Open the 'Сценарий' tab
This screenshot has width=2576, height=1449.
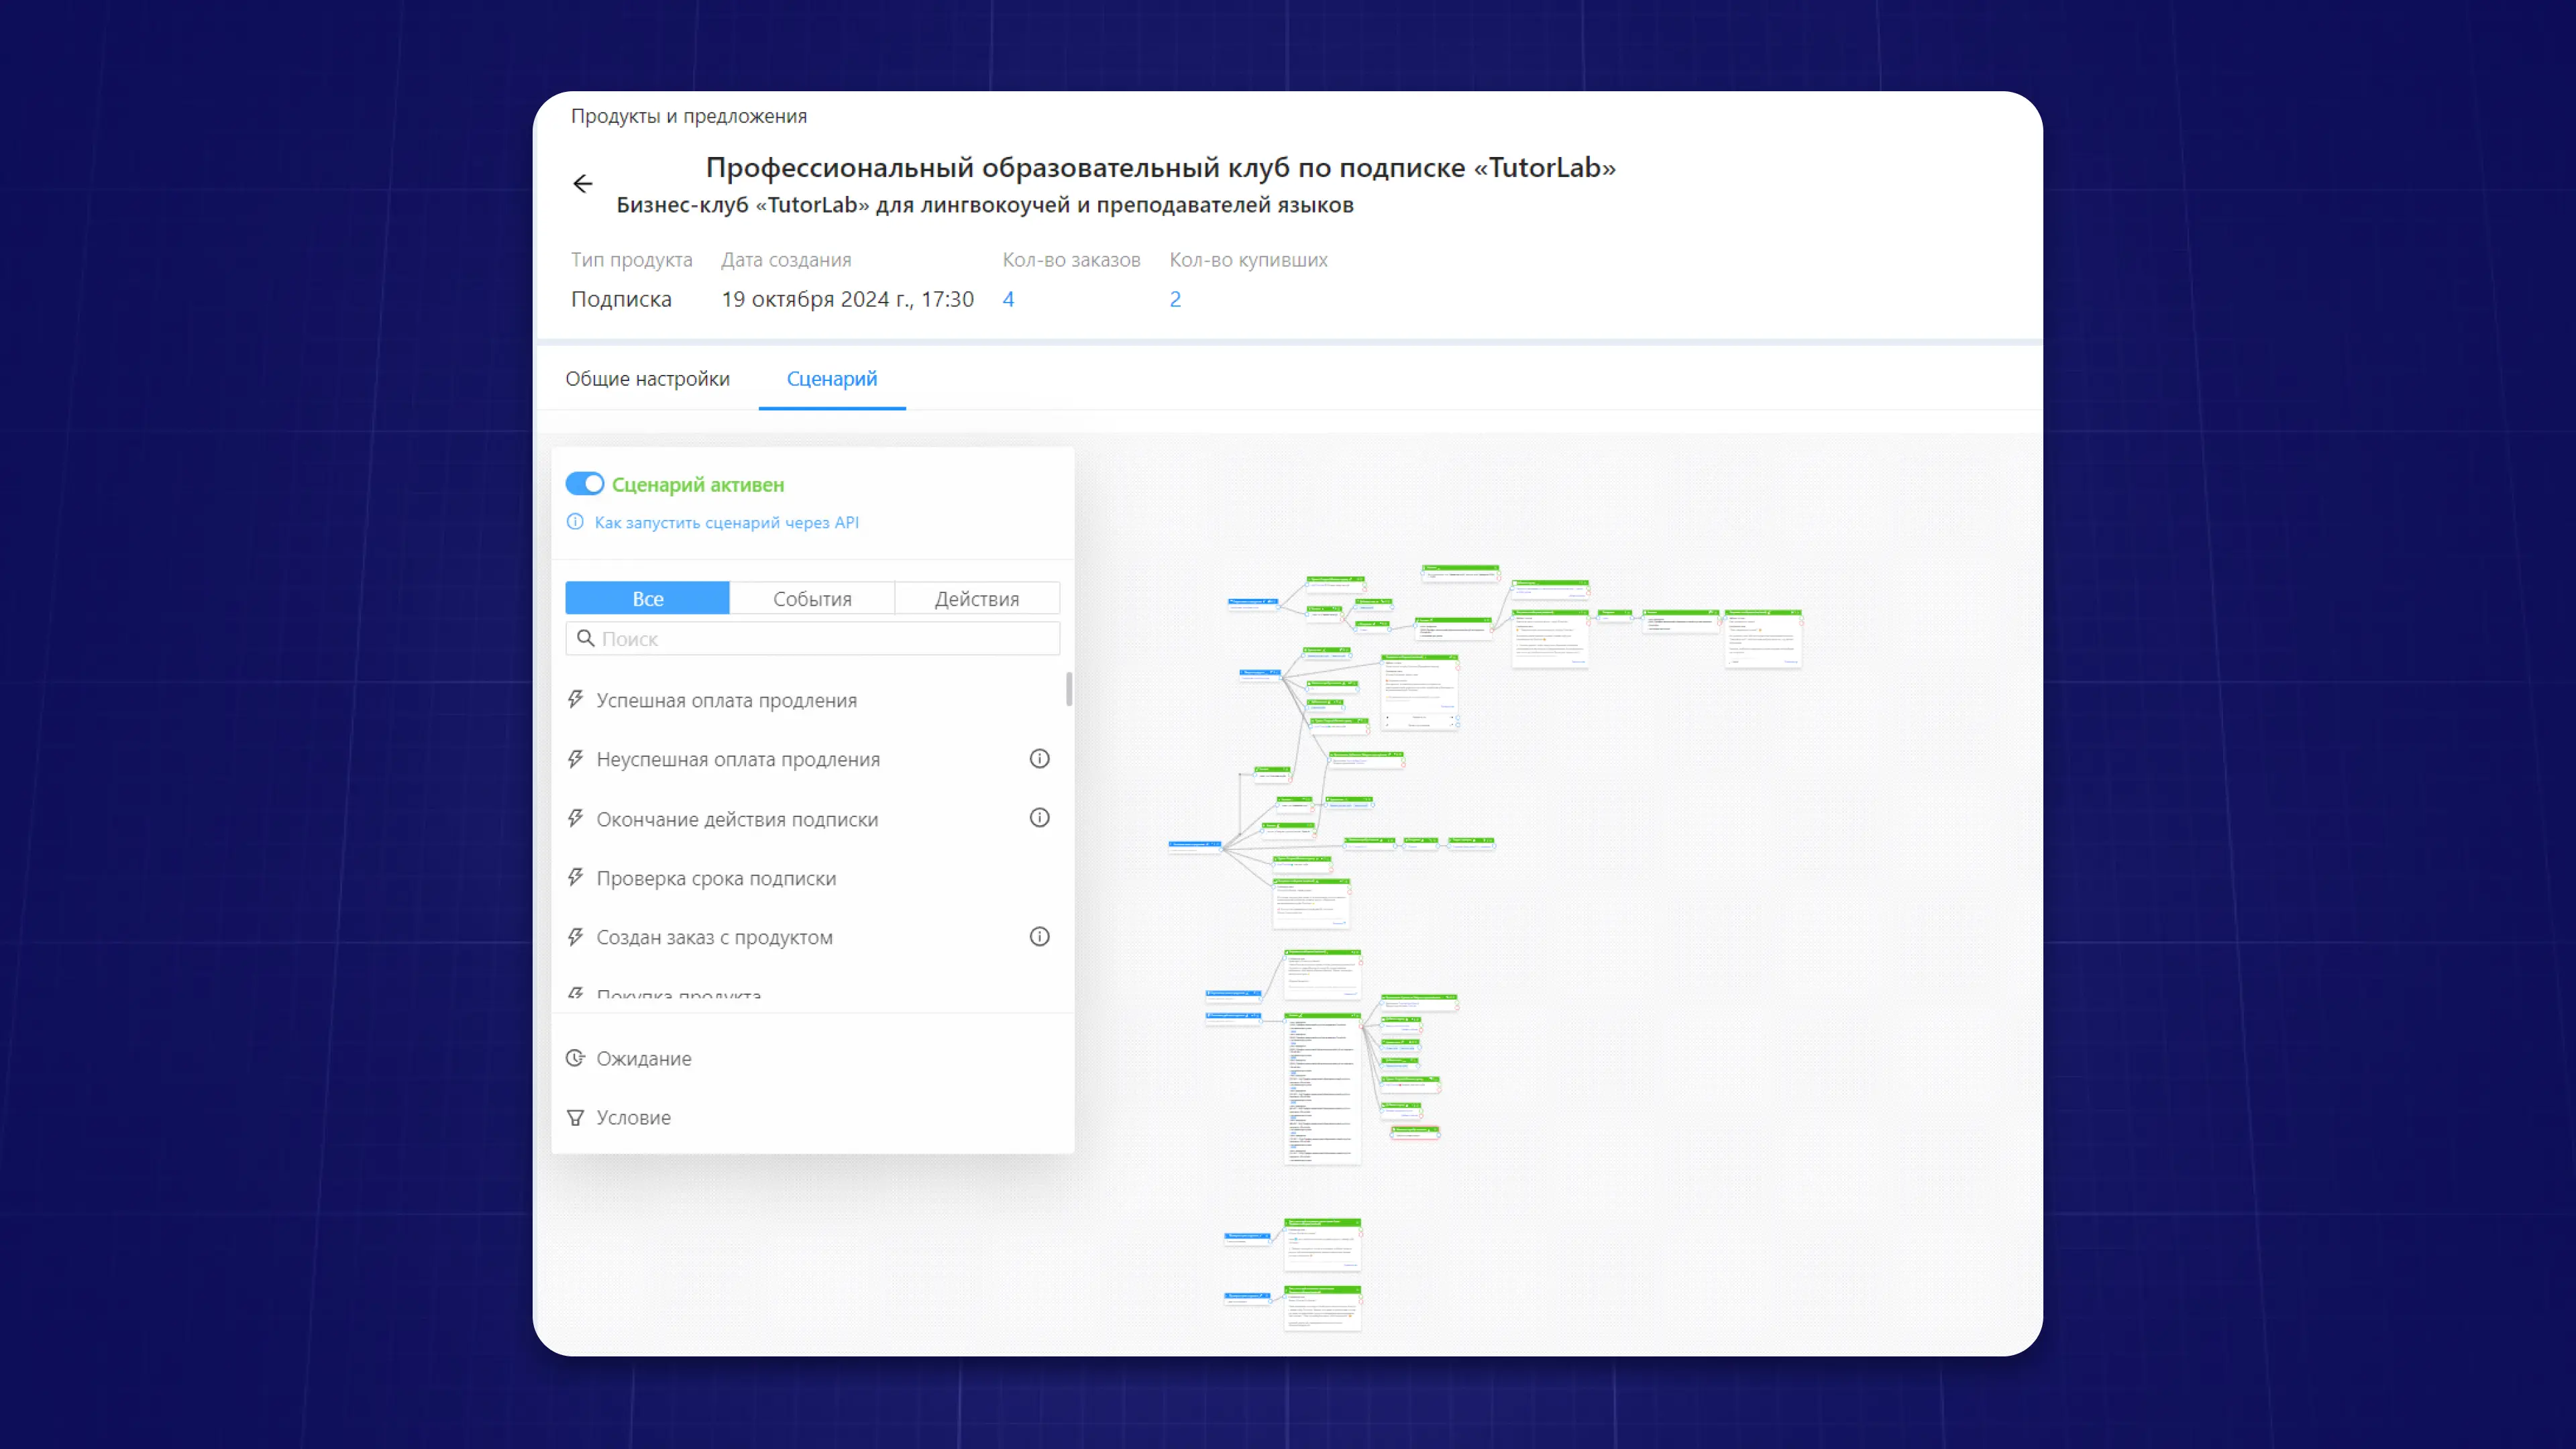[831, 379]
